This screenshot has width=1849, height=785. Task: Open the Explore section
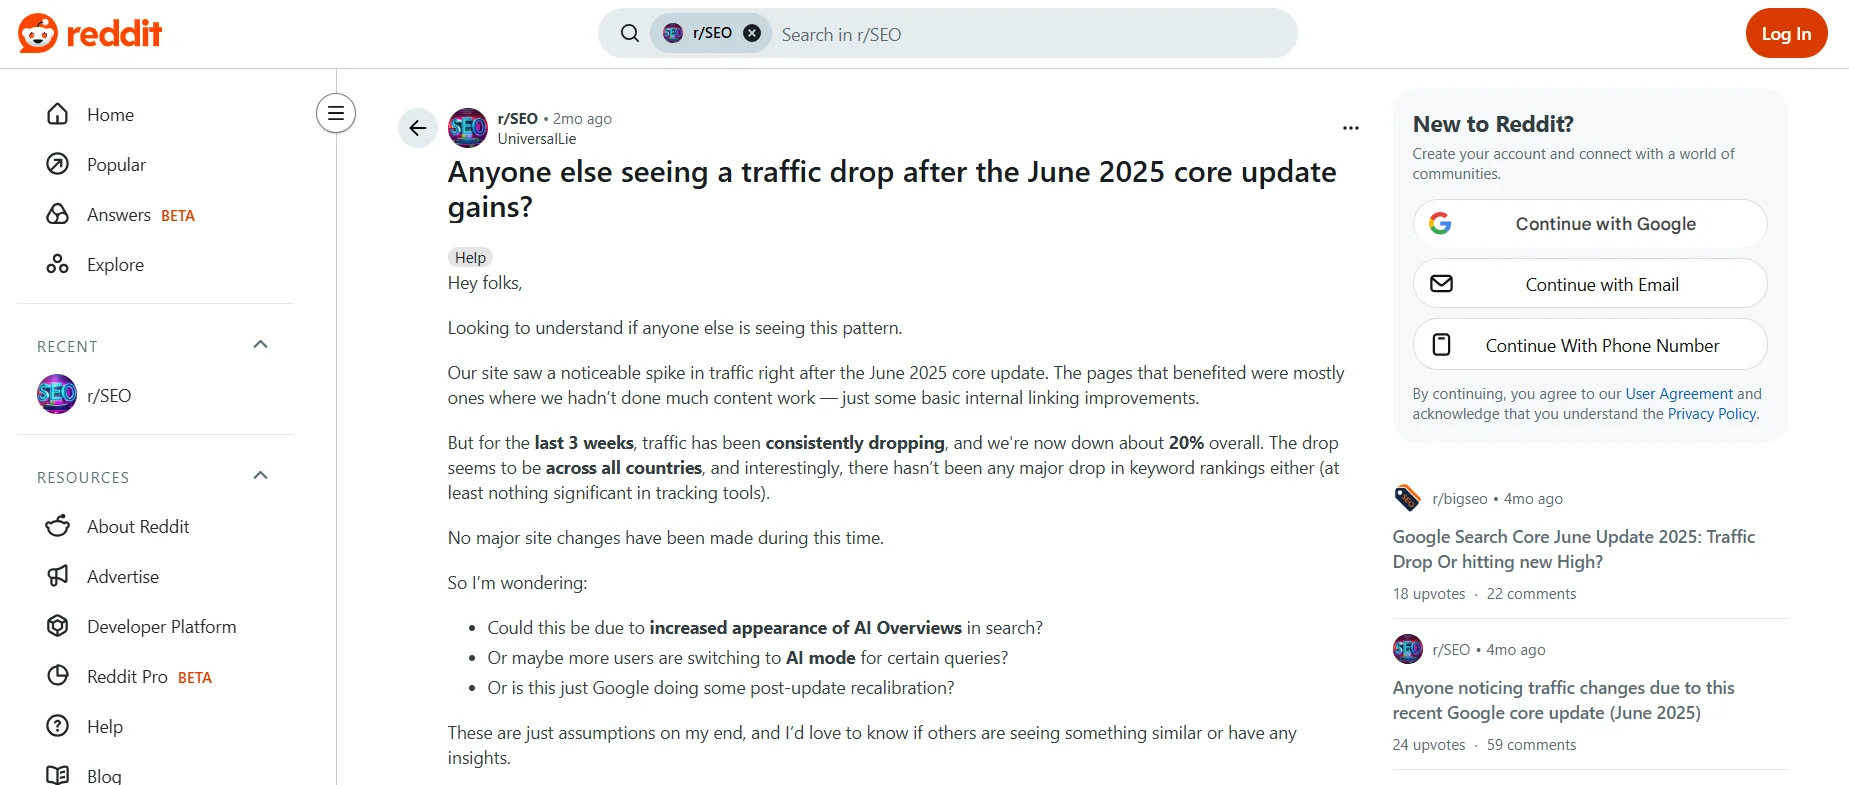point(117,264)
